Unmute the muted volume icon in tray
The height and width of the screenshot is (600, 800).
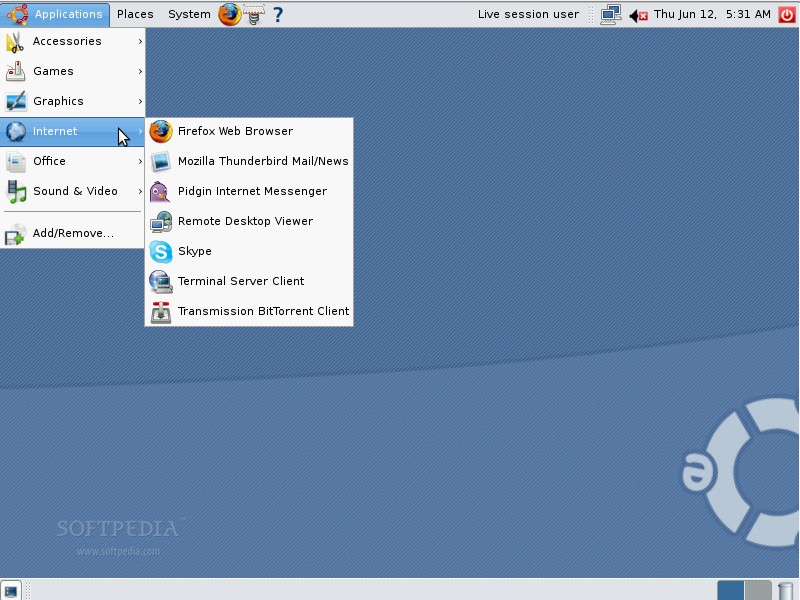[637, 14]
